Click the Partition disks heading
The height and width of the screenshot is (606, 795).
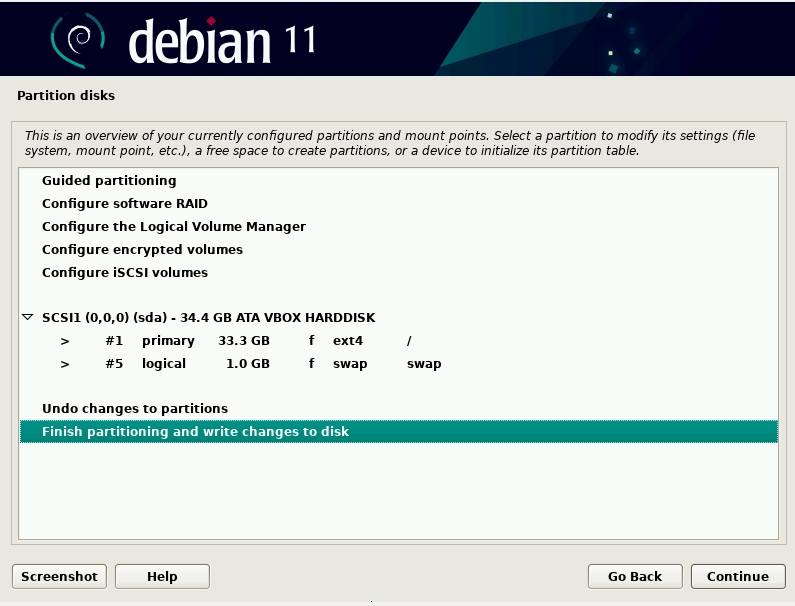click(66, 95)
